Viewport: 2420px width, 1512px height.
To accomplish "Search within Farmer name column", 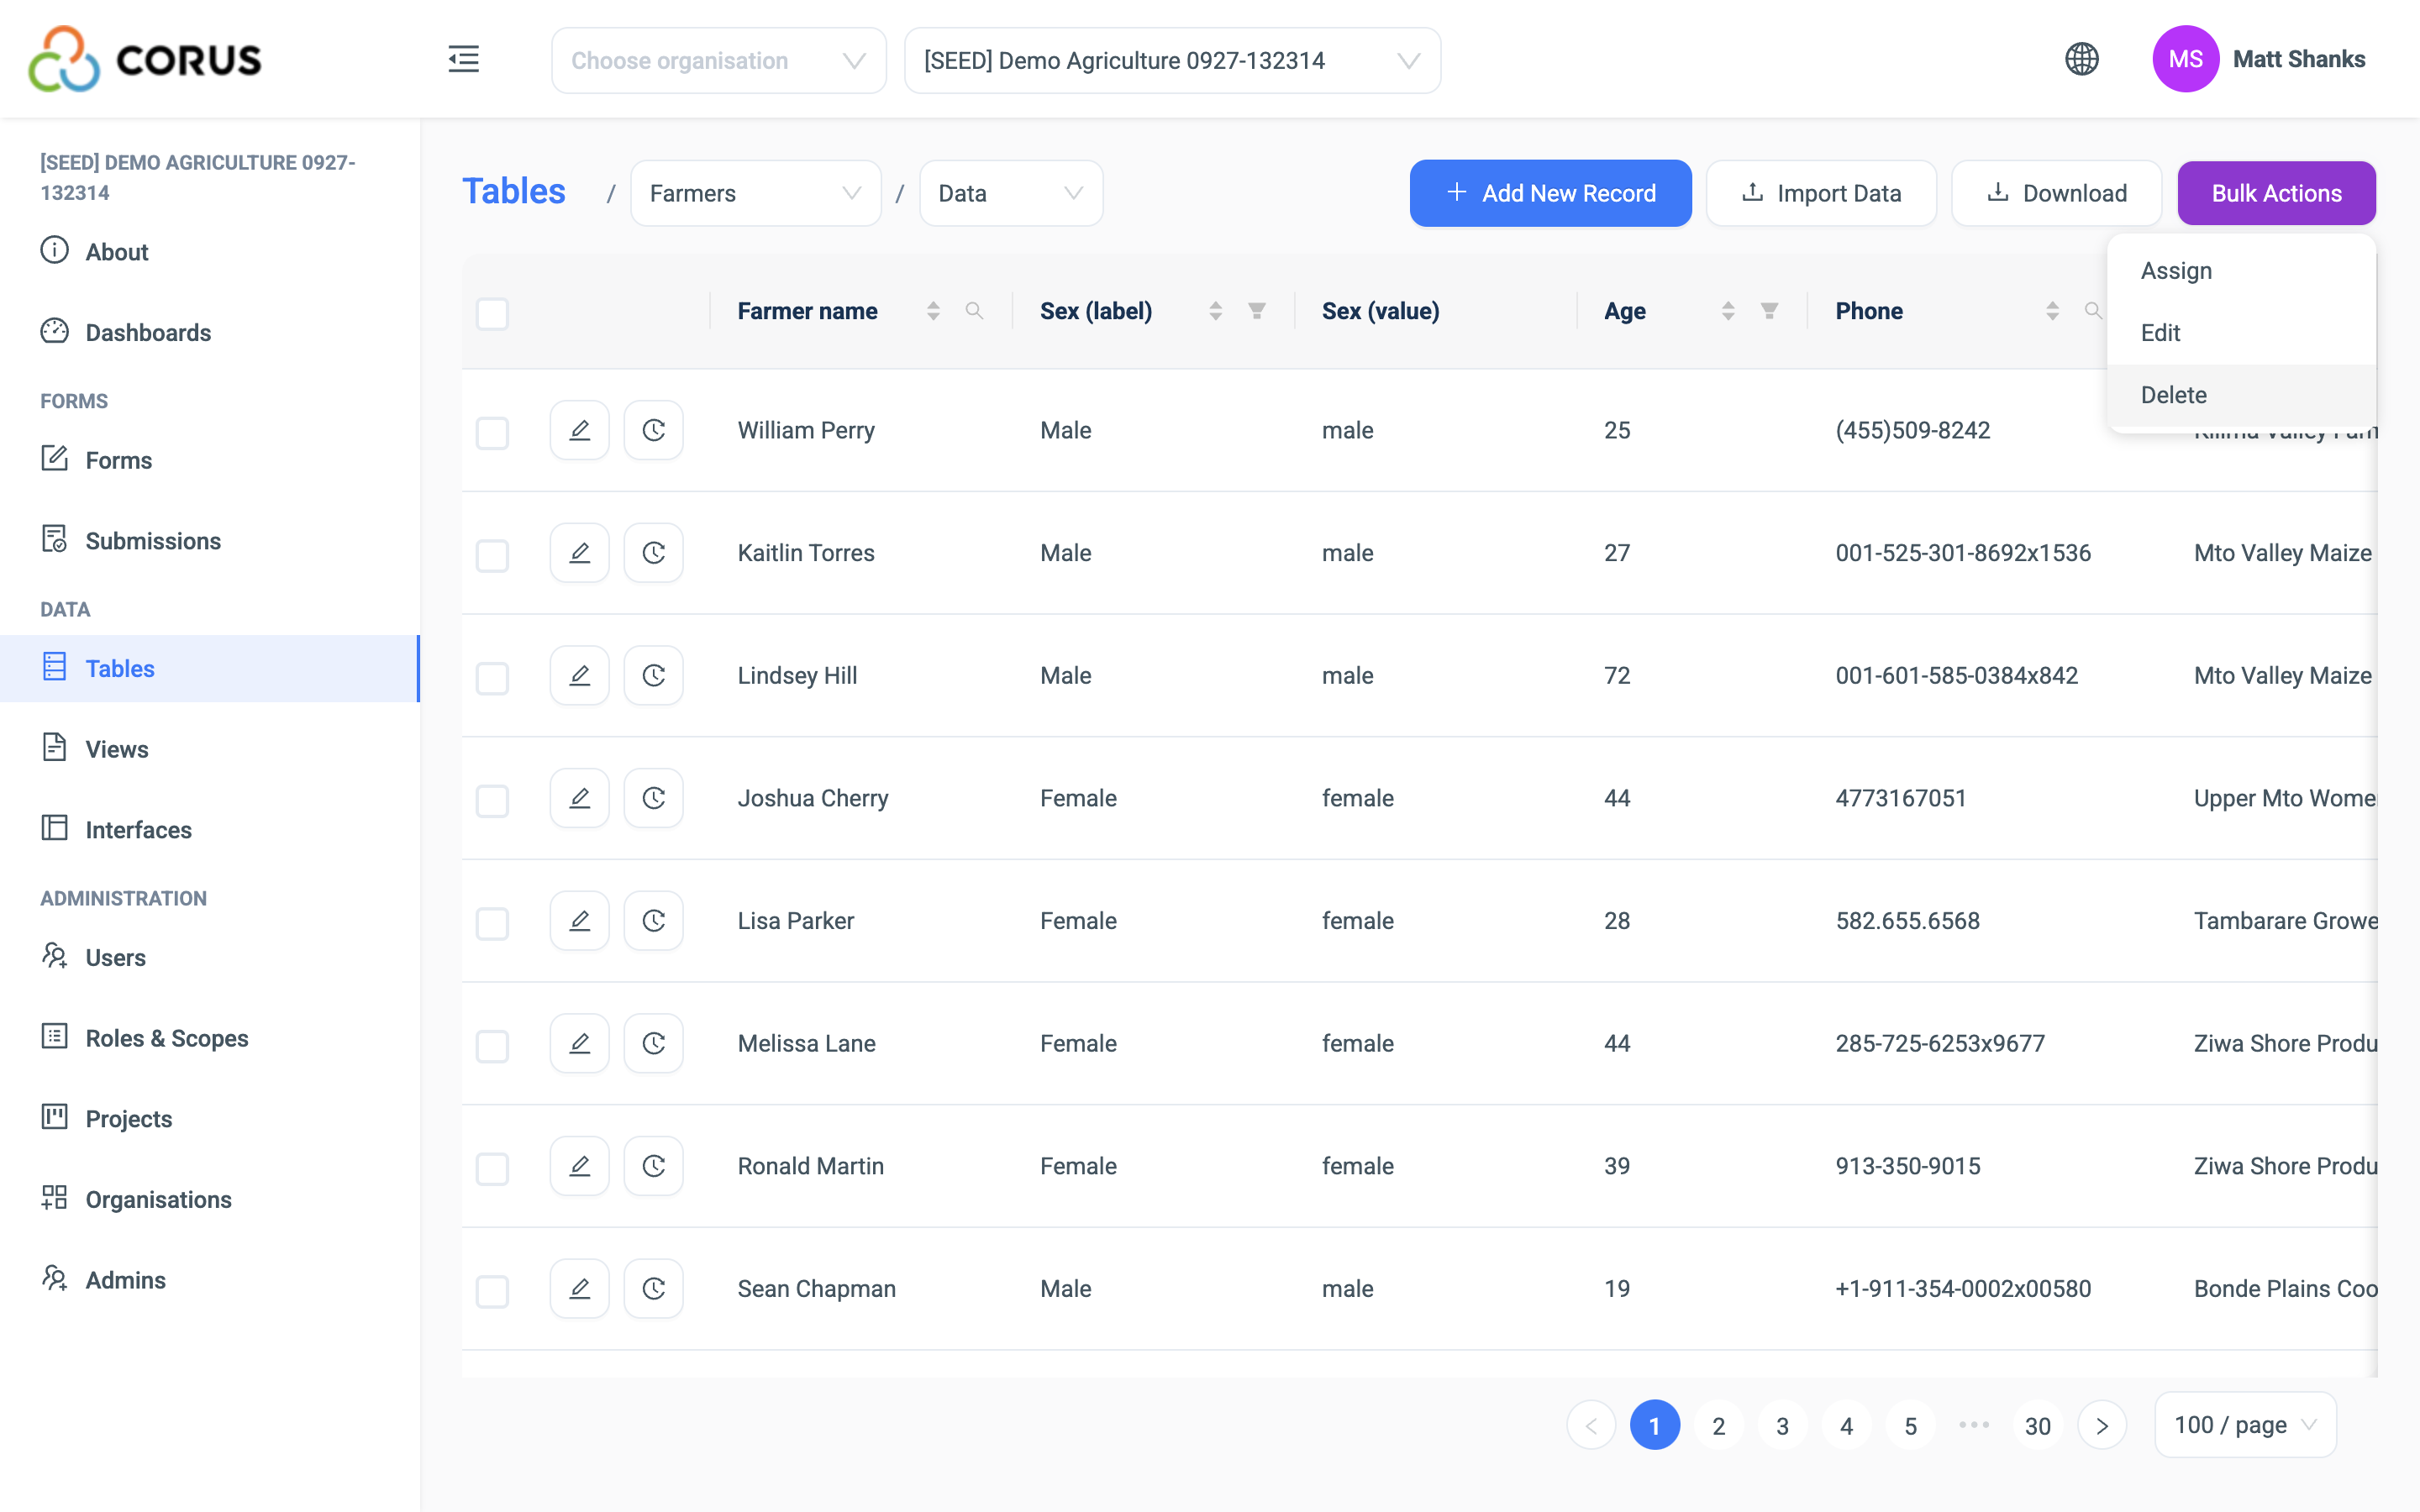I will [974, 311].
